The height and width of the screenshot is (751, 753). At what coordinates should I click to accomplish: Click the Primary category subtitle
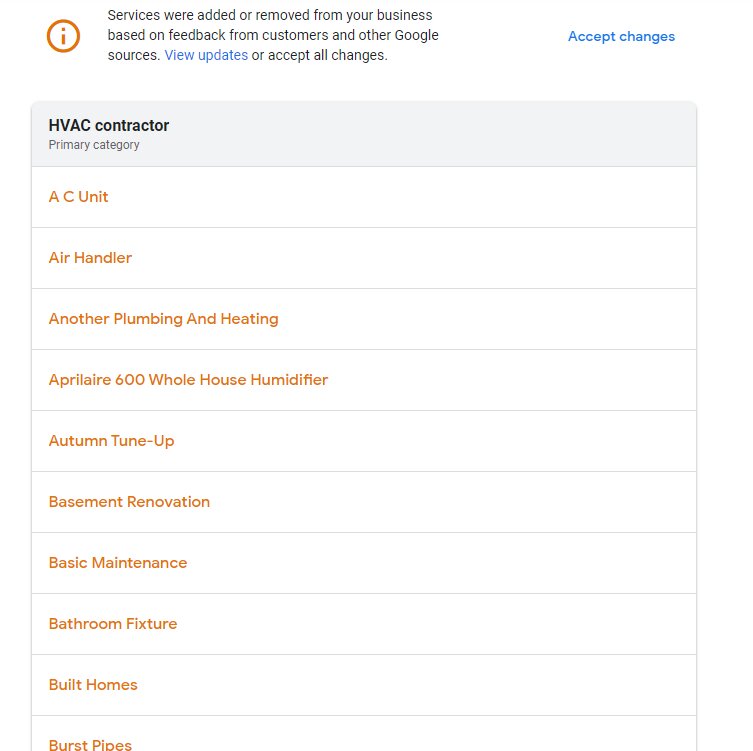pos(94,145)
